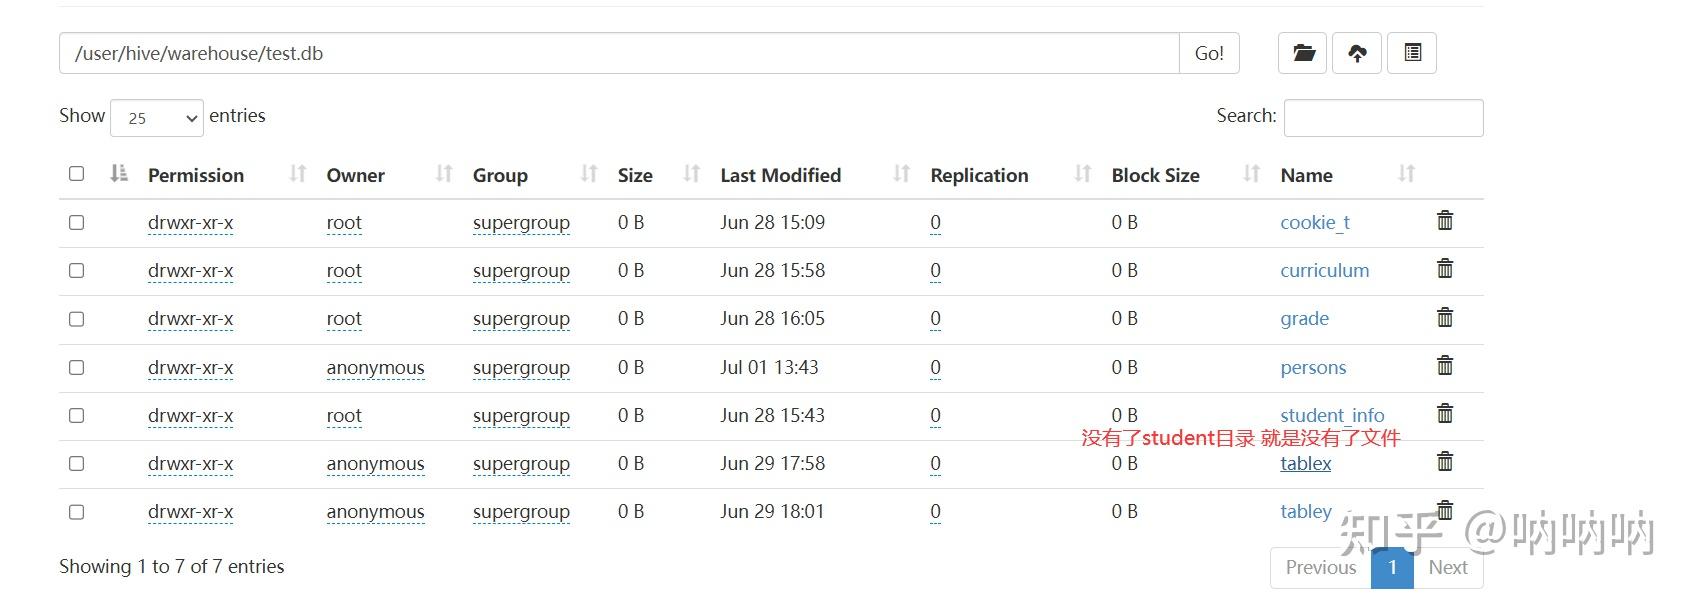Toggle the select-all checkbox in table header

point(76,174)
